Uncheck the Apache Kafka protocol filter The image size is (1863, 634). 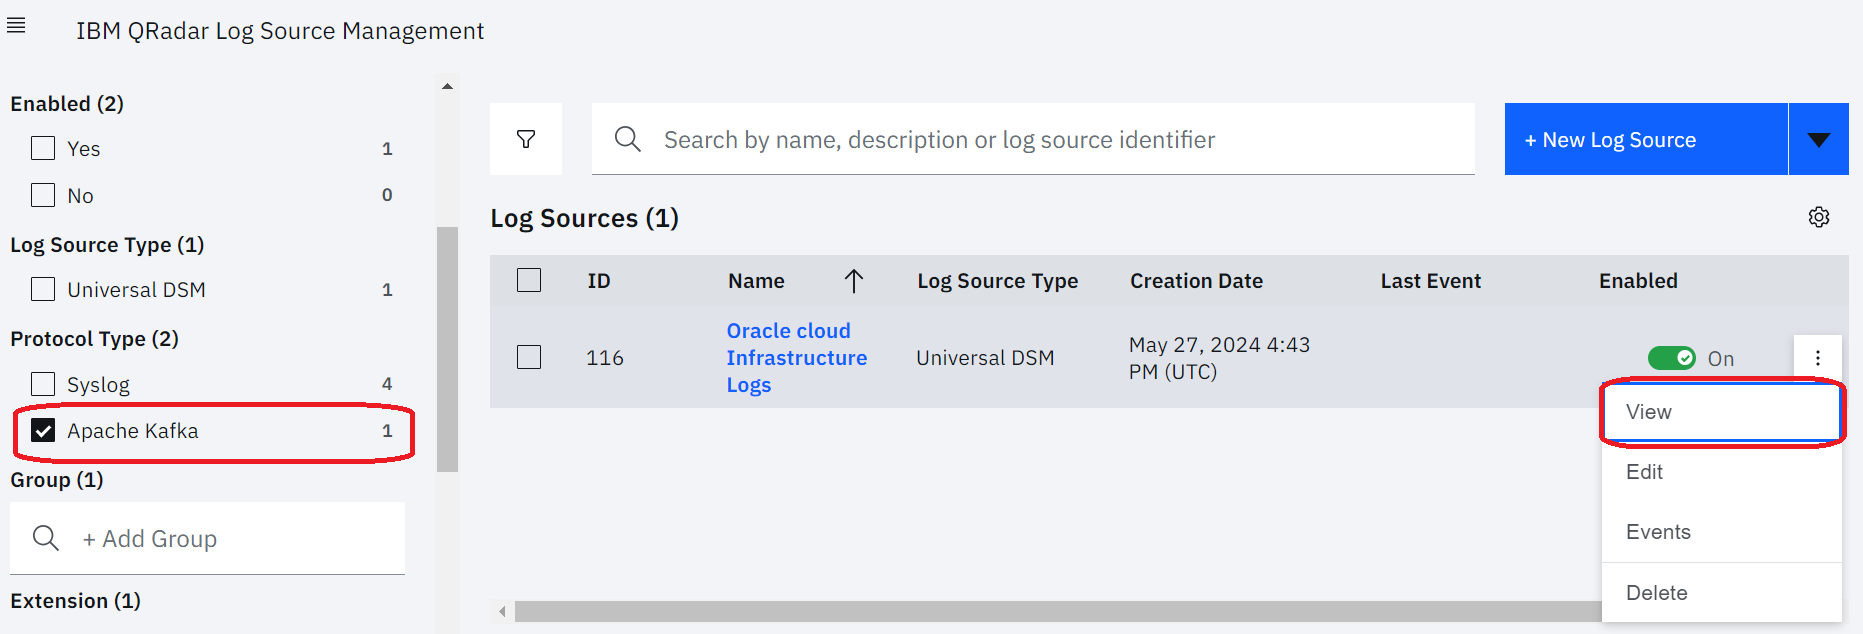[43, 431]
